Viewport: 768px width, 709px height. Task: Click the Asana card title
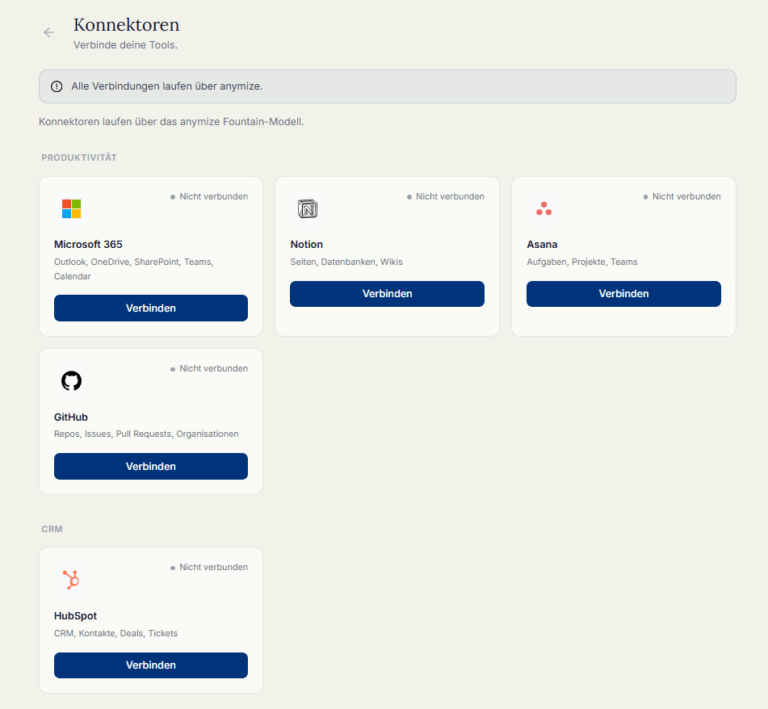[542, 244]
